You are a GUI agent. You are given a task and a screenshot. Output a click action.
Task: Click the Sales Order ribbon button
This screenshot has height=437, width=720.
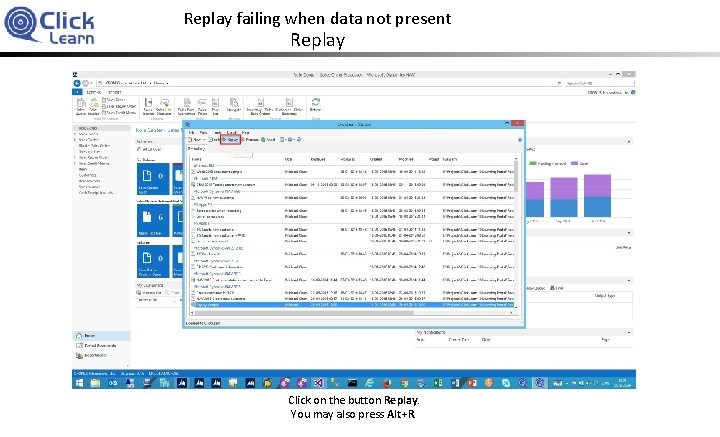[x=113, y=100]
